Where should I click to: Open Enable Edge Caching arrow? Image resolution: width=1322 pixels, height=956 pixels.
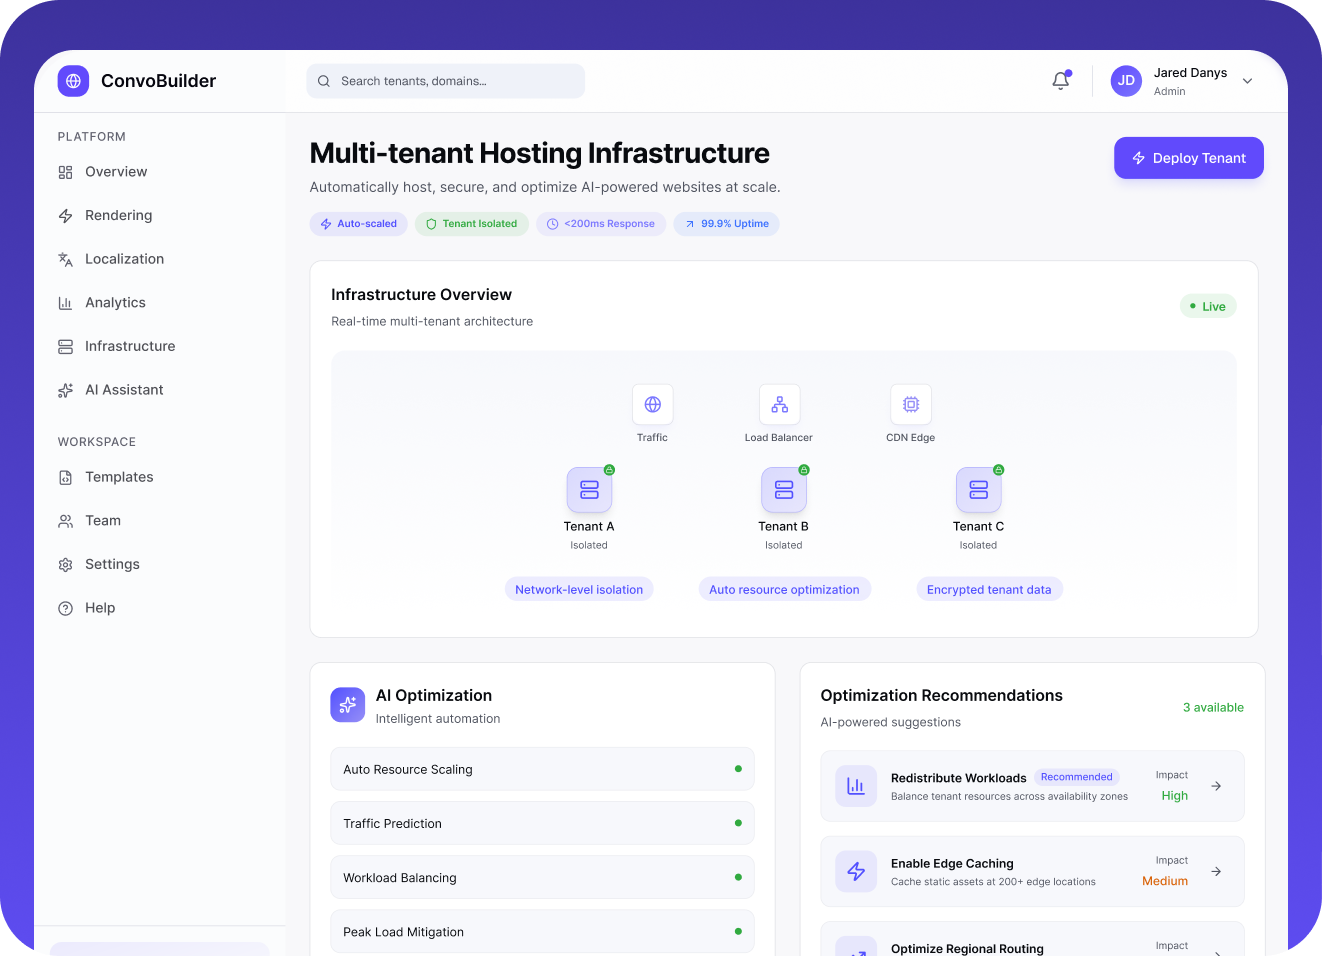(x=1216, y=871)
